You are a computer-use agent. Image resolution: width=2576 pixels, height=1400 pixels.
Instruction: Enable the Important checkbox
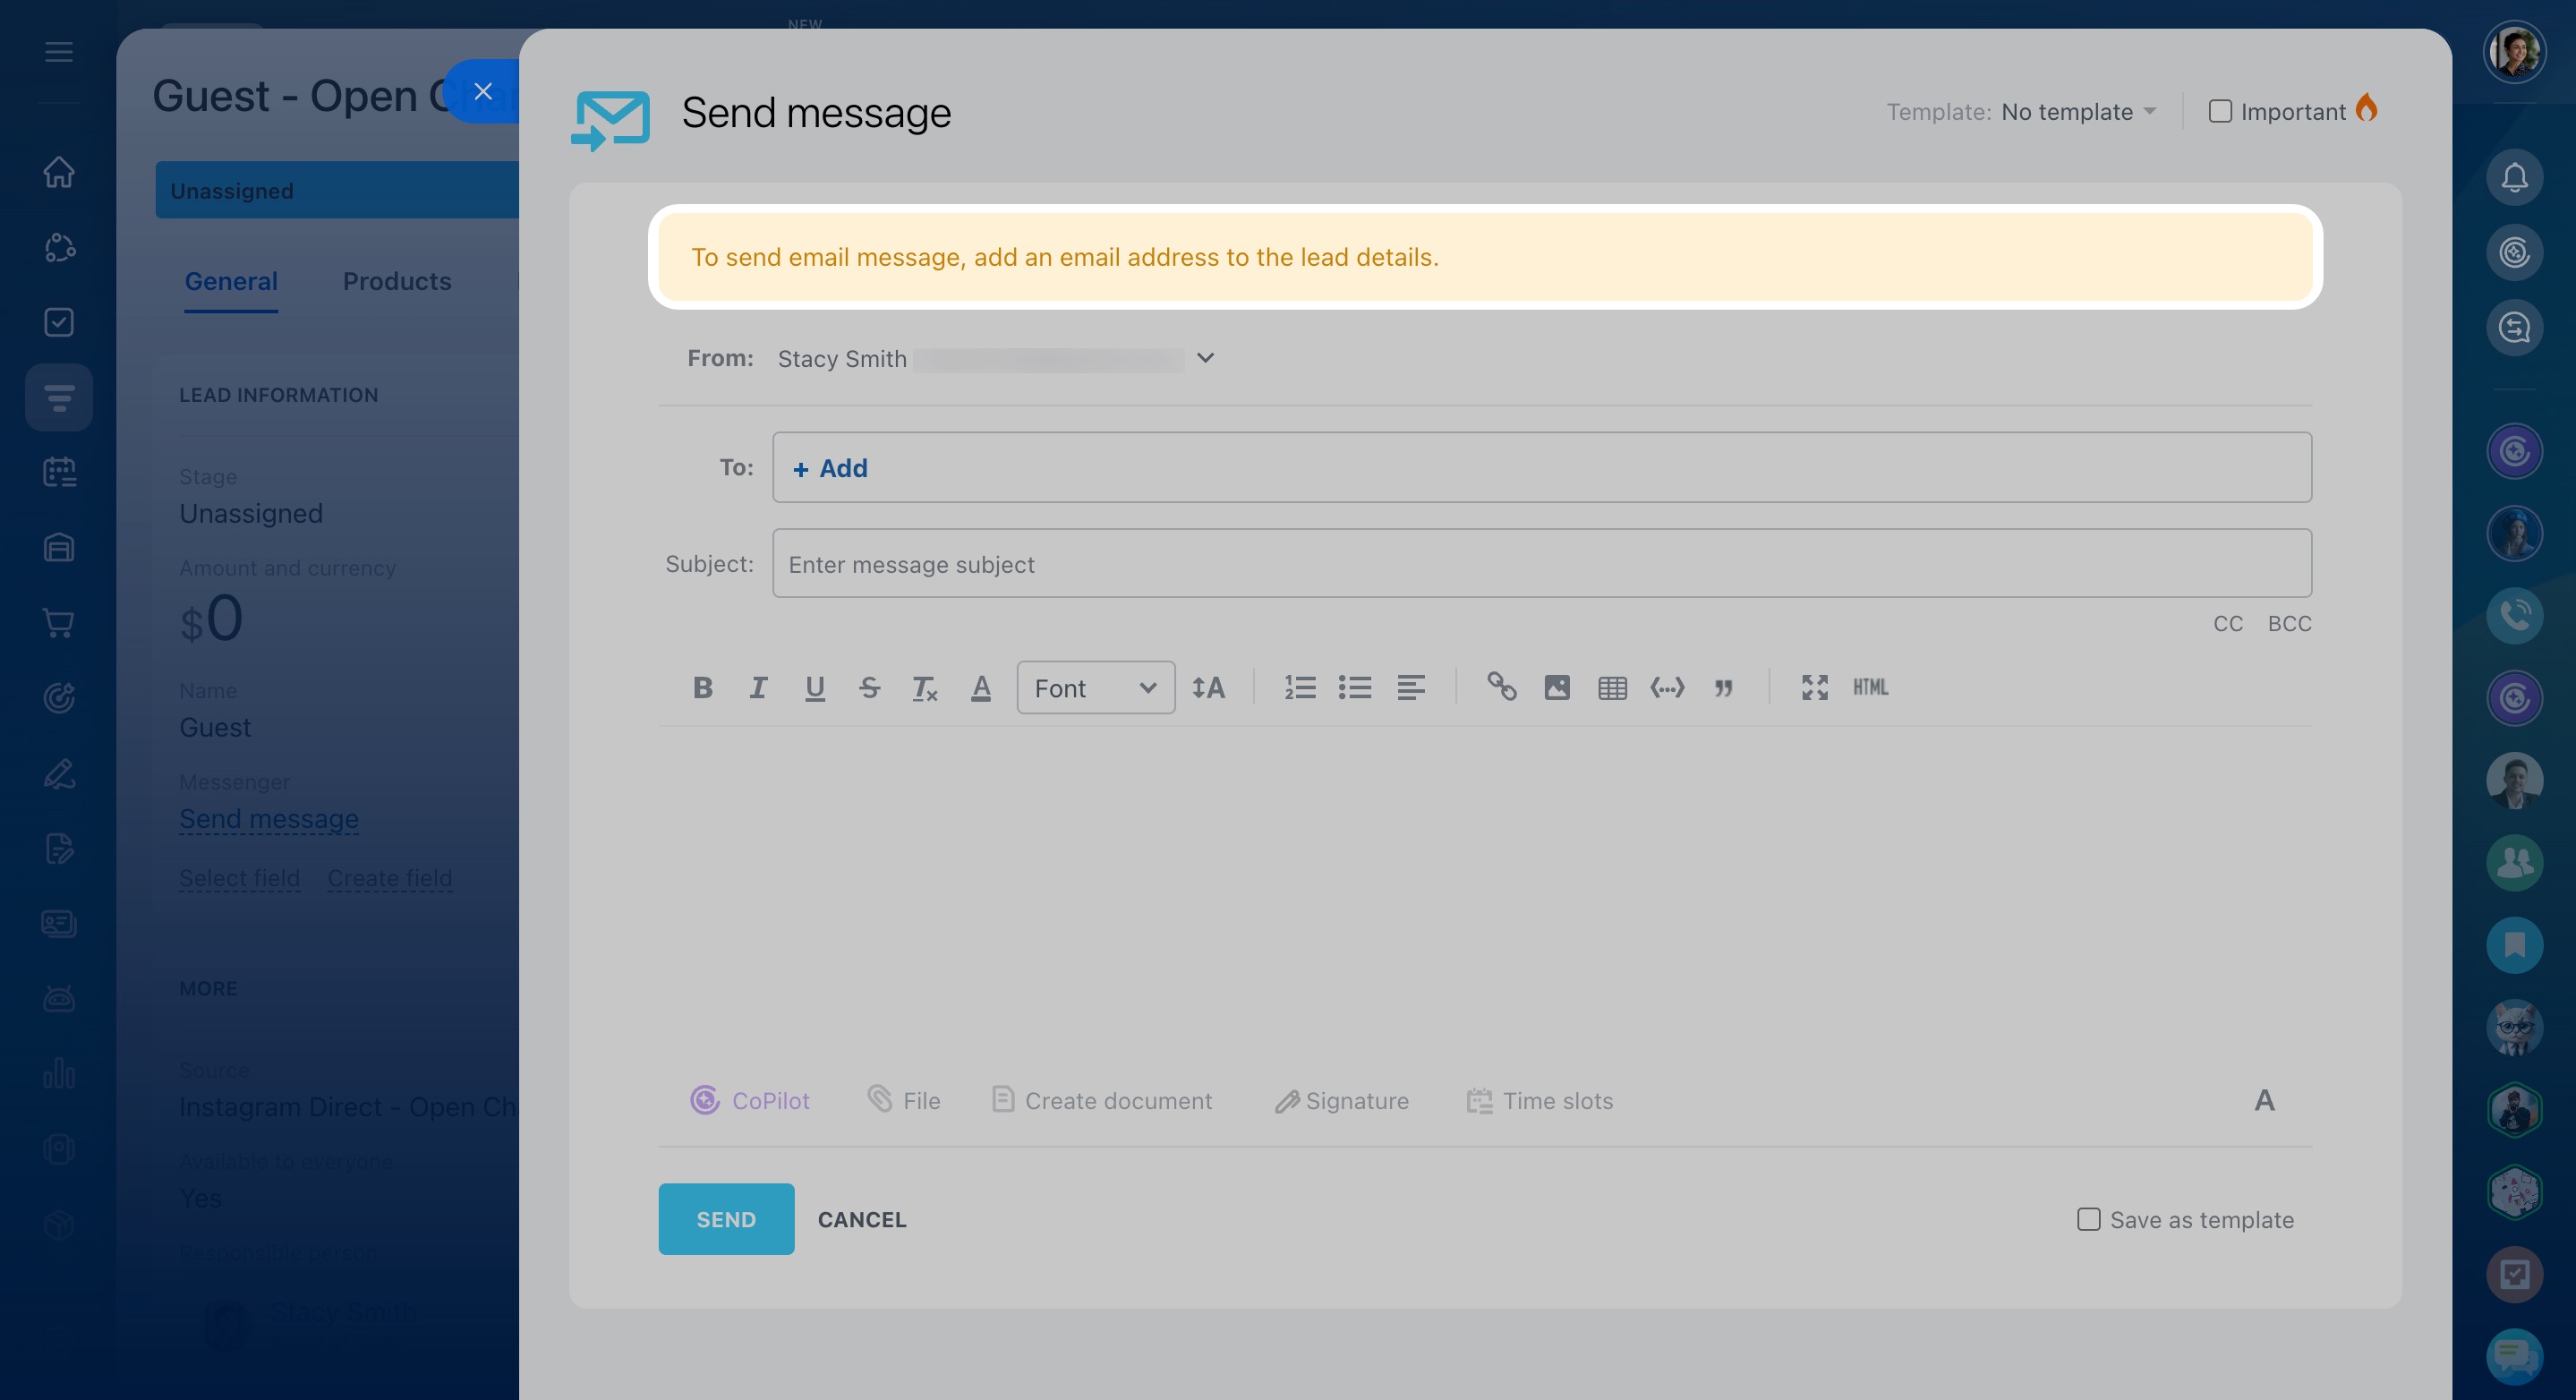[x=2220, y=111]
